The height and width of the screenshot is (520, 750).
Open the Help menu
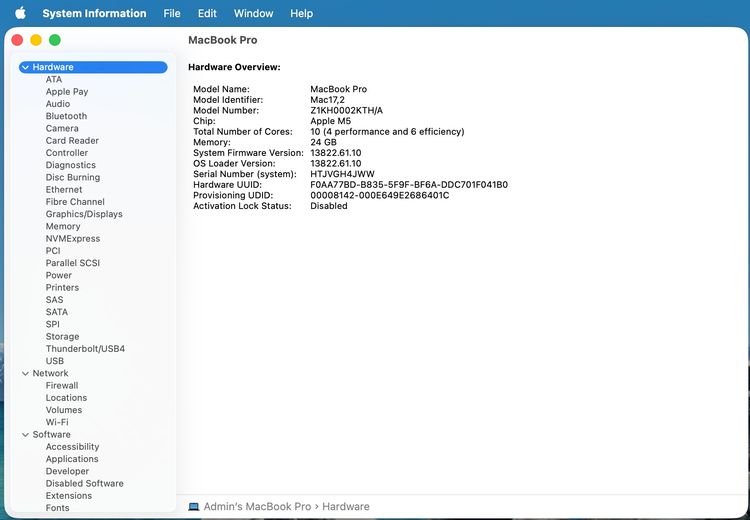pos(301,13)
